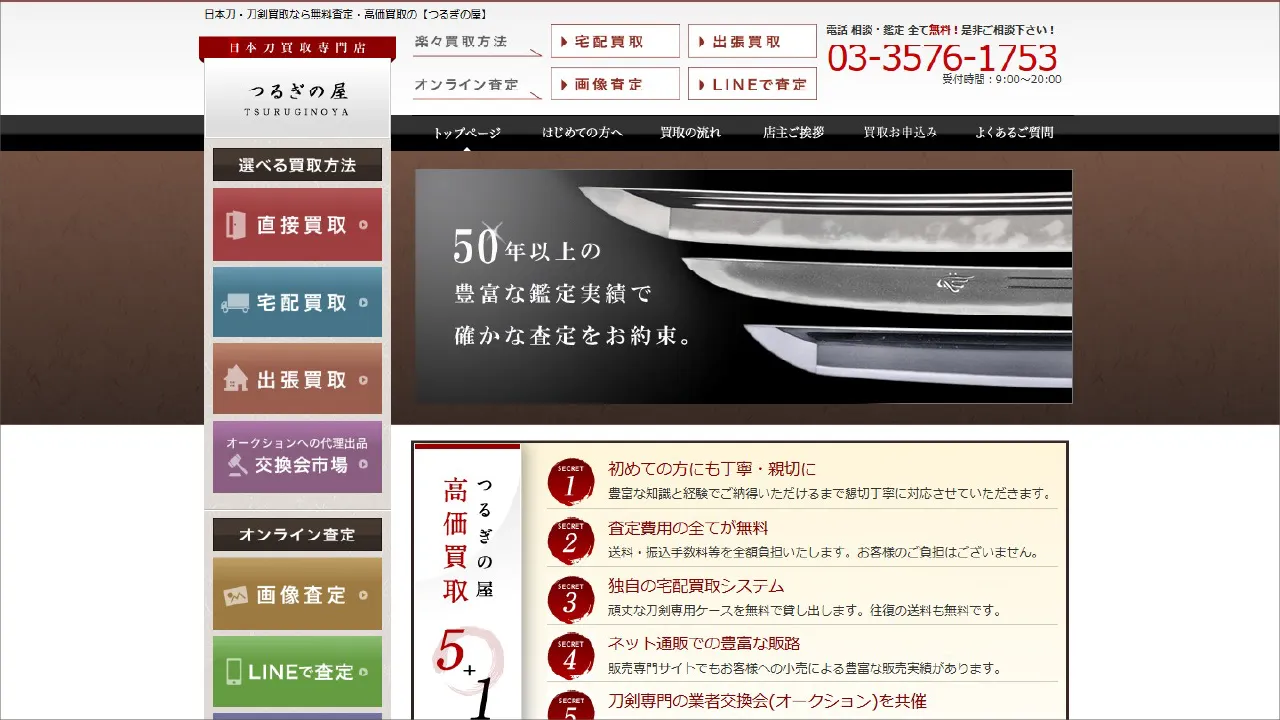Click the arrow on 出張買取 sidebar banner
This screenshot has height=720, width=1280.
pos(362,379)
